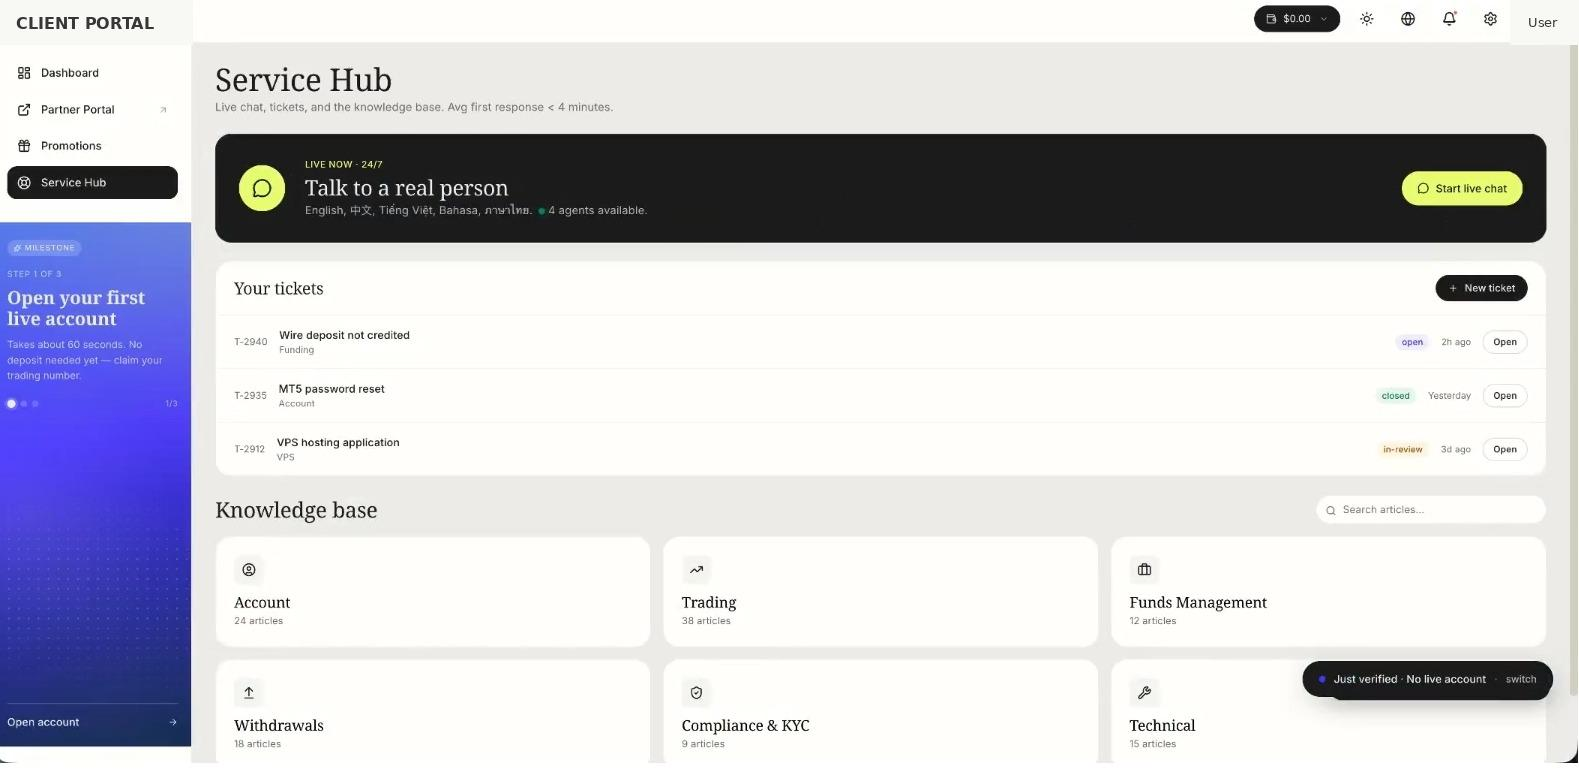Open Account knowledge base card

[433, 592]
